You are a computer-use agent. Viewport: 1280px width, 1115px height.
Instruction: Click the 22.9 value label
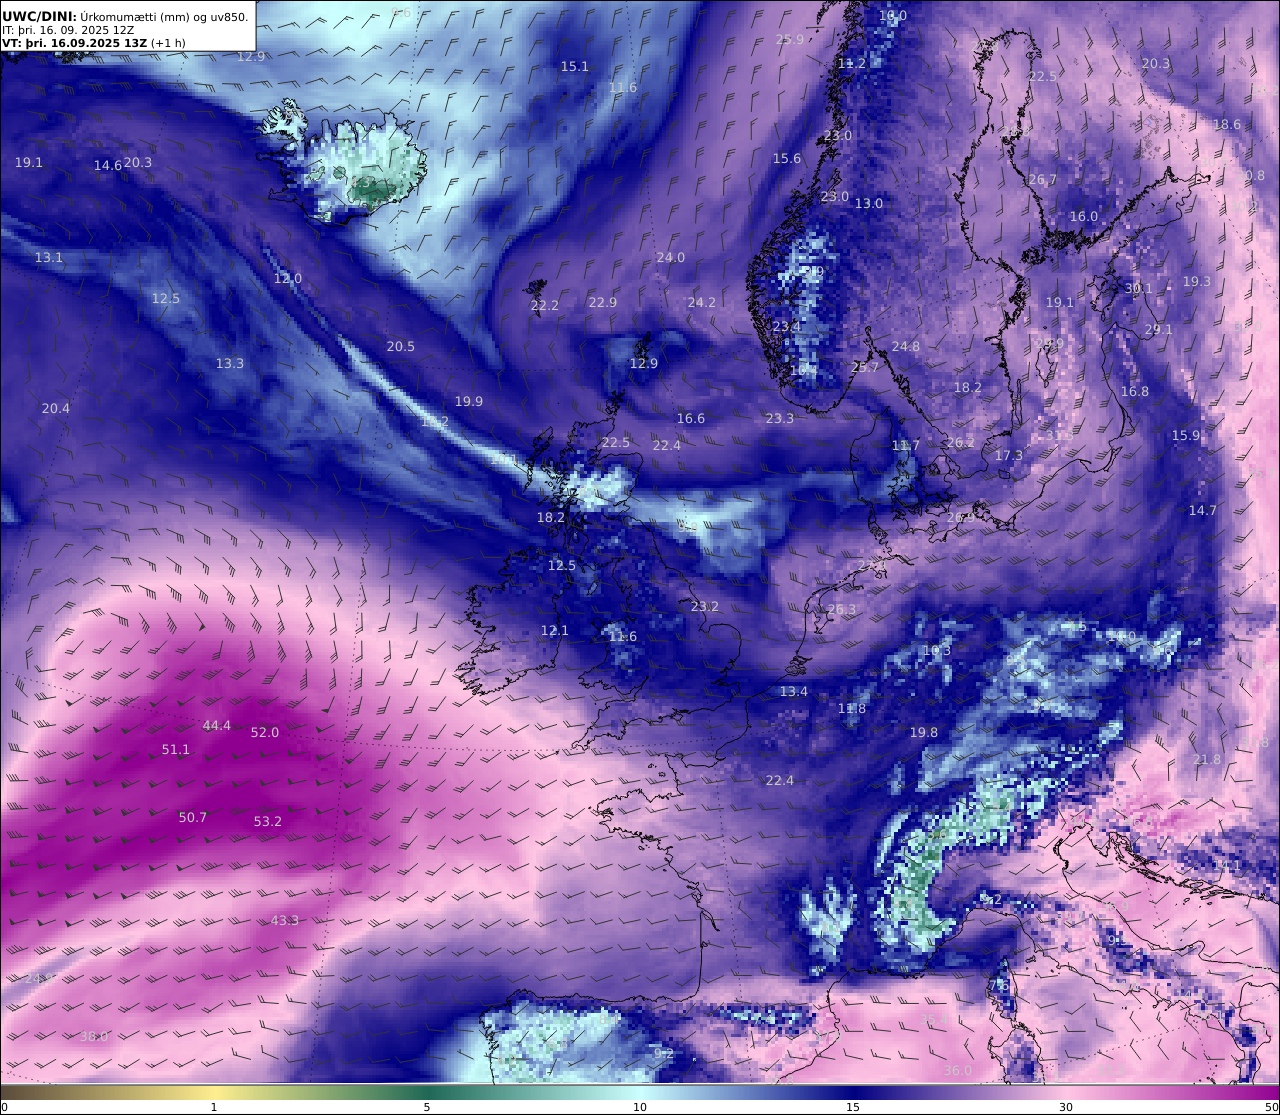click(x=602, y=302)
